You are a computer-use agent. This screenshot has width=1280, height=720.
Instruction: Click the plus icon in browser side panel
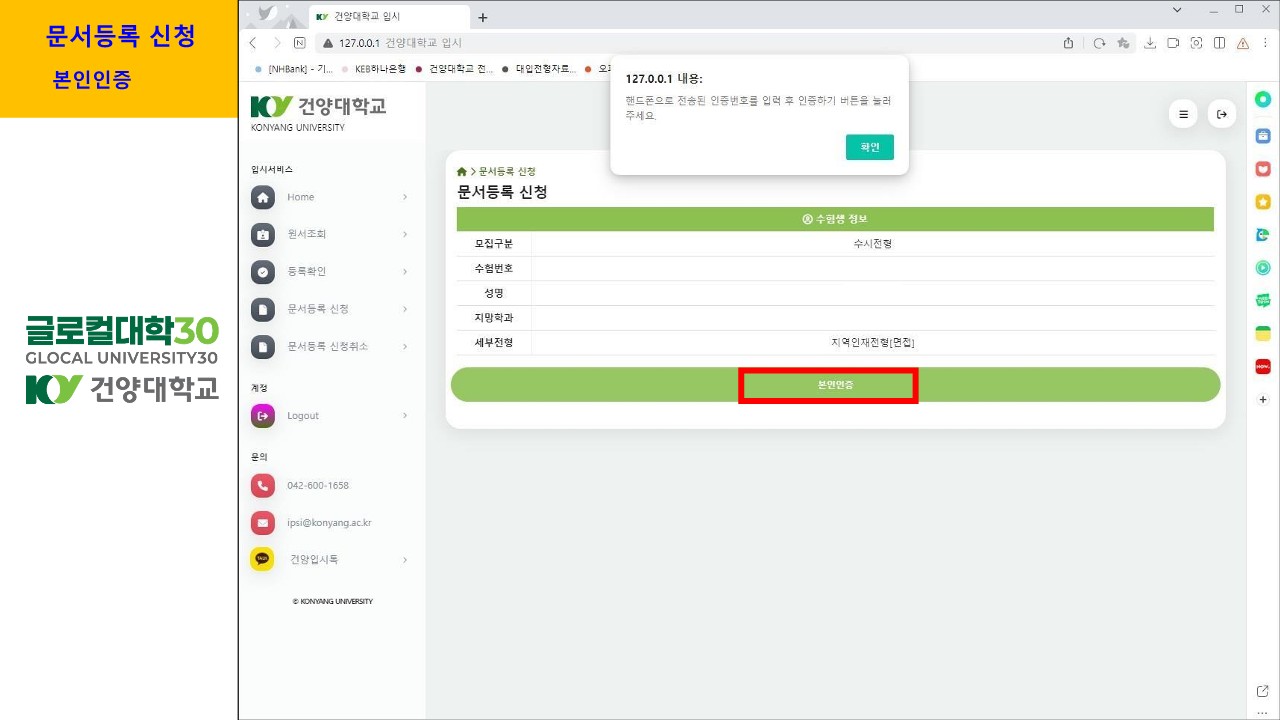click(1263, 399)
